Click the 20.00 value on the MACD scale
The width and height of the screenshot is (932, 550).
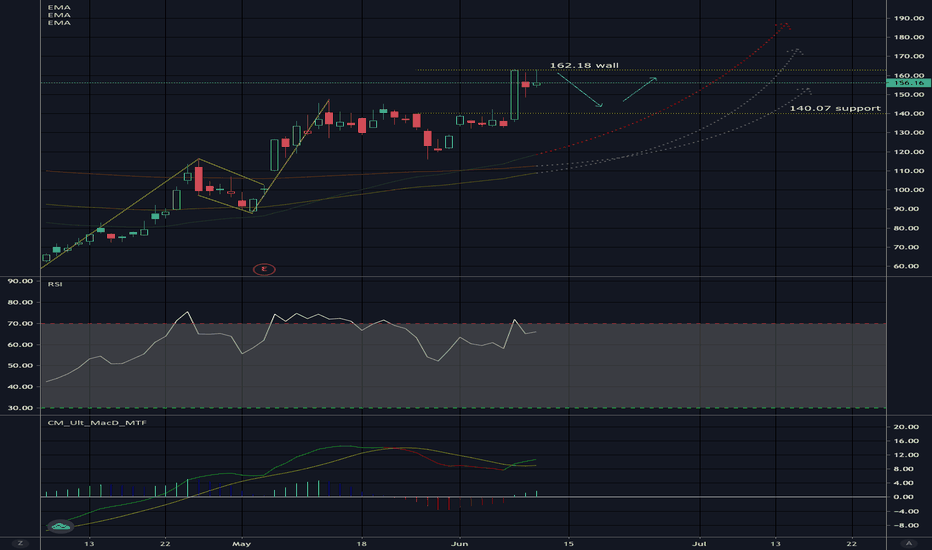(x=906, y=427)
